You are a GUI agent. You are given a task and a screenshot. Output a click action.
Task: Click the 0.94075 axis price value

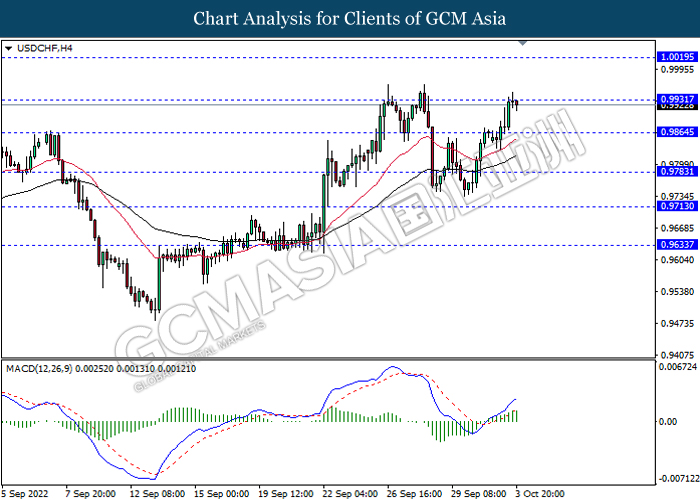point(677,355)
